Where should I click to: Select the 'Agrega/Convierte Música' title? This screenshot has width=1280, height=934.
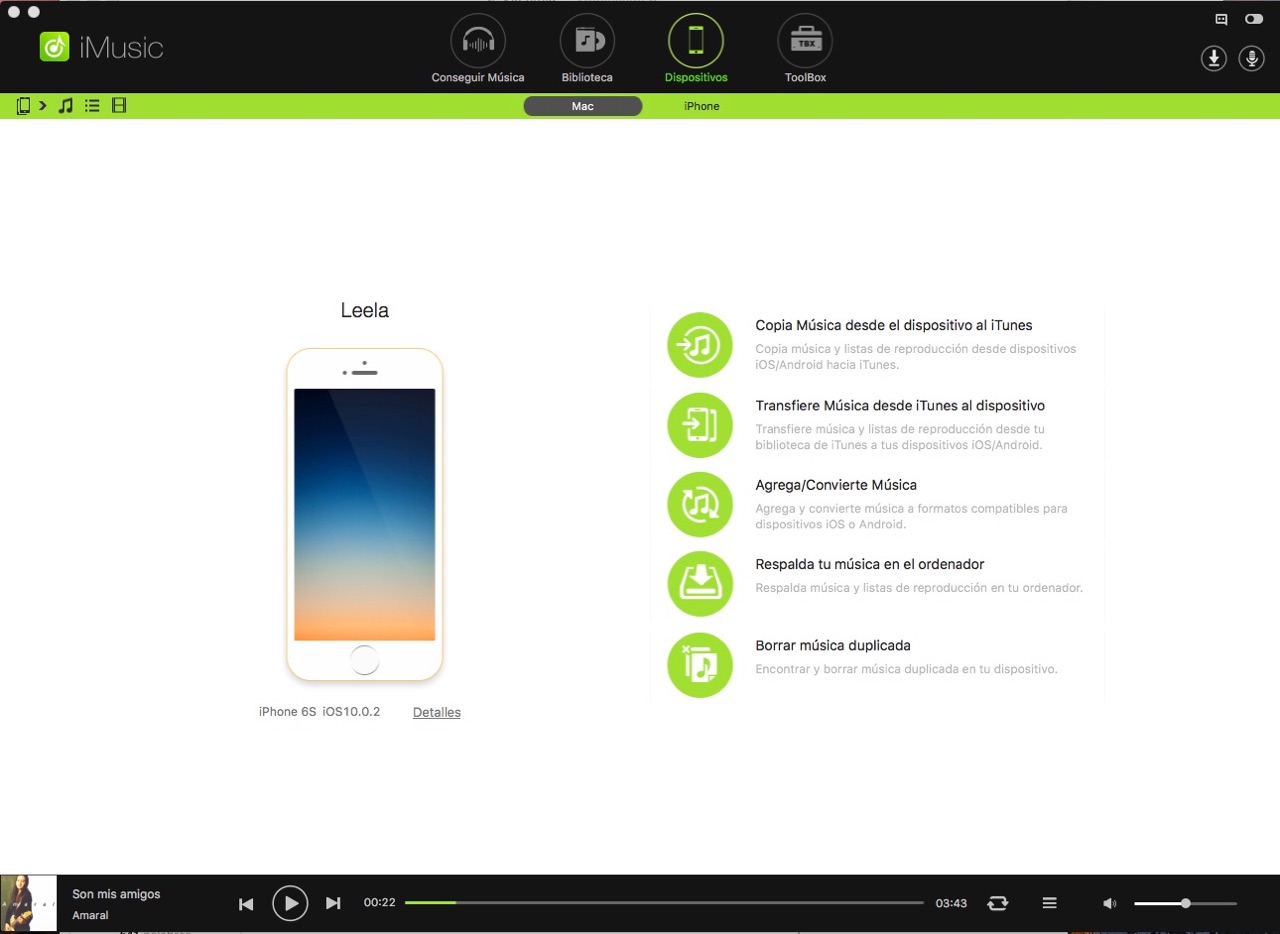pyautogui.click(x=836, y=485)
